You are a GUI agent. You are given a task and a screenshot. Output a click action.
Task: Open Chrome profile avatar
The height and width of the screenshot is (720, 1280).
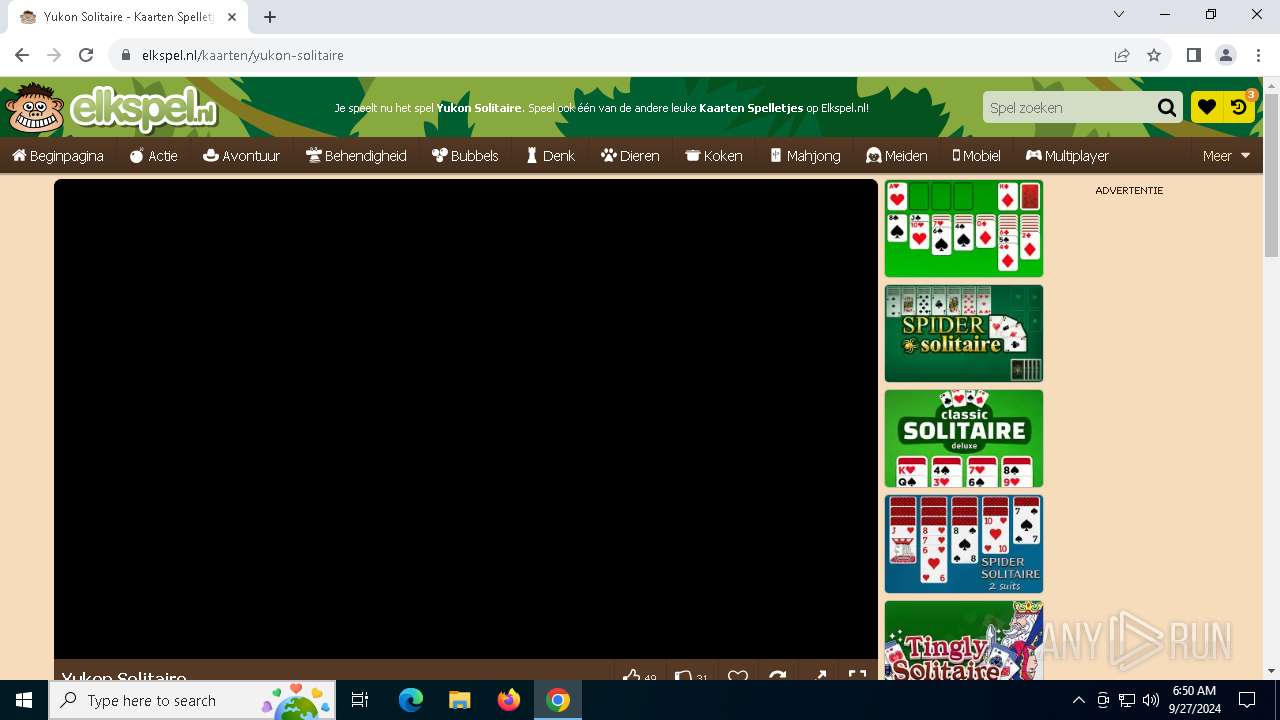[1226, 55]
